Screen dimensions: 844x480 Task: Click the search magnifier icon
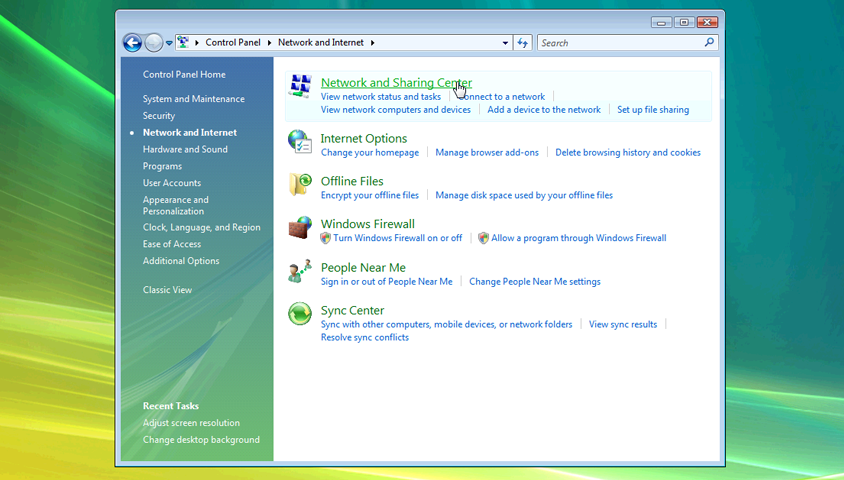[709, 43]
